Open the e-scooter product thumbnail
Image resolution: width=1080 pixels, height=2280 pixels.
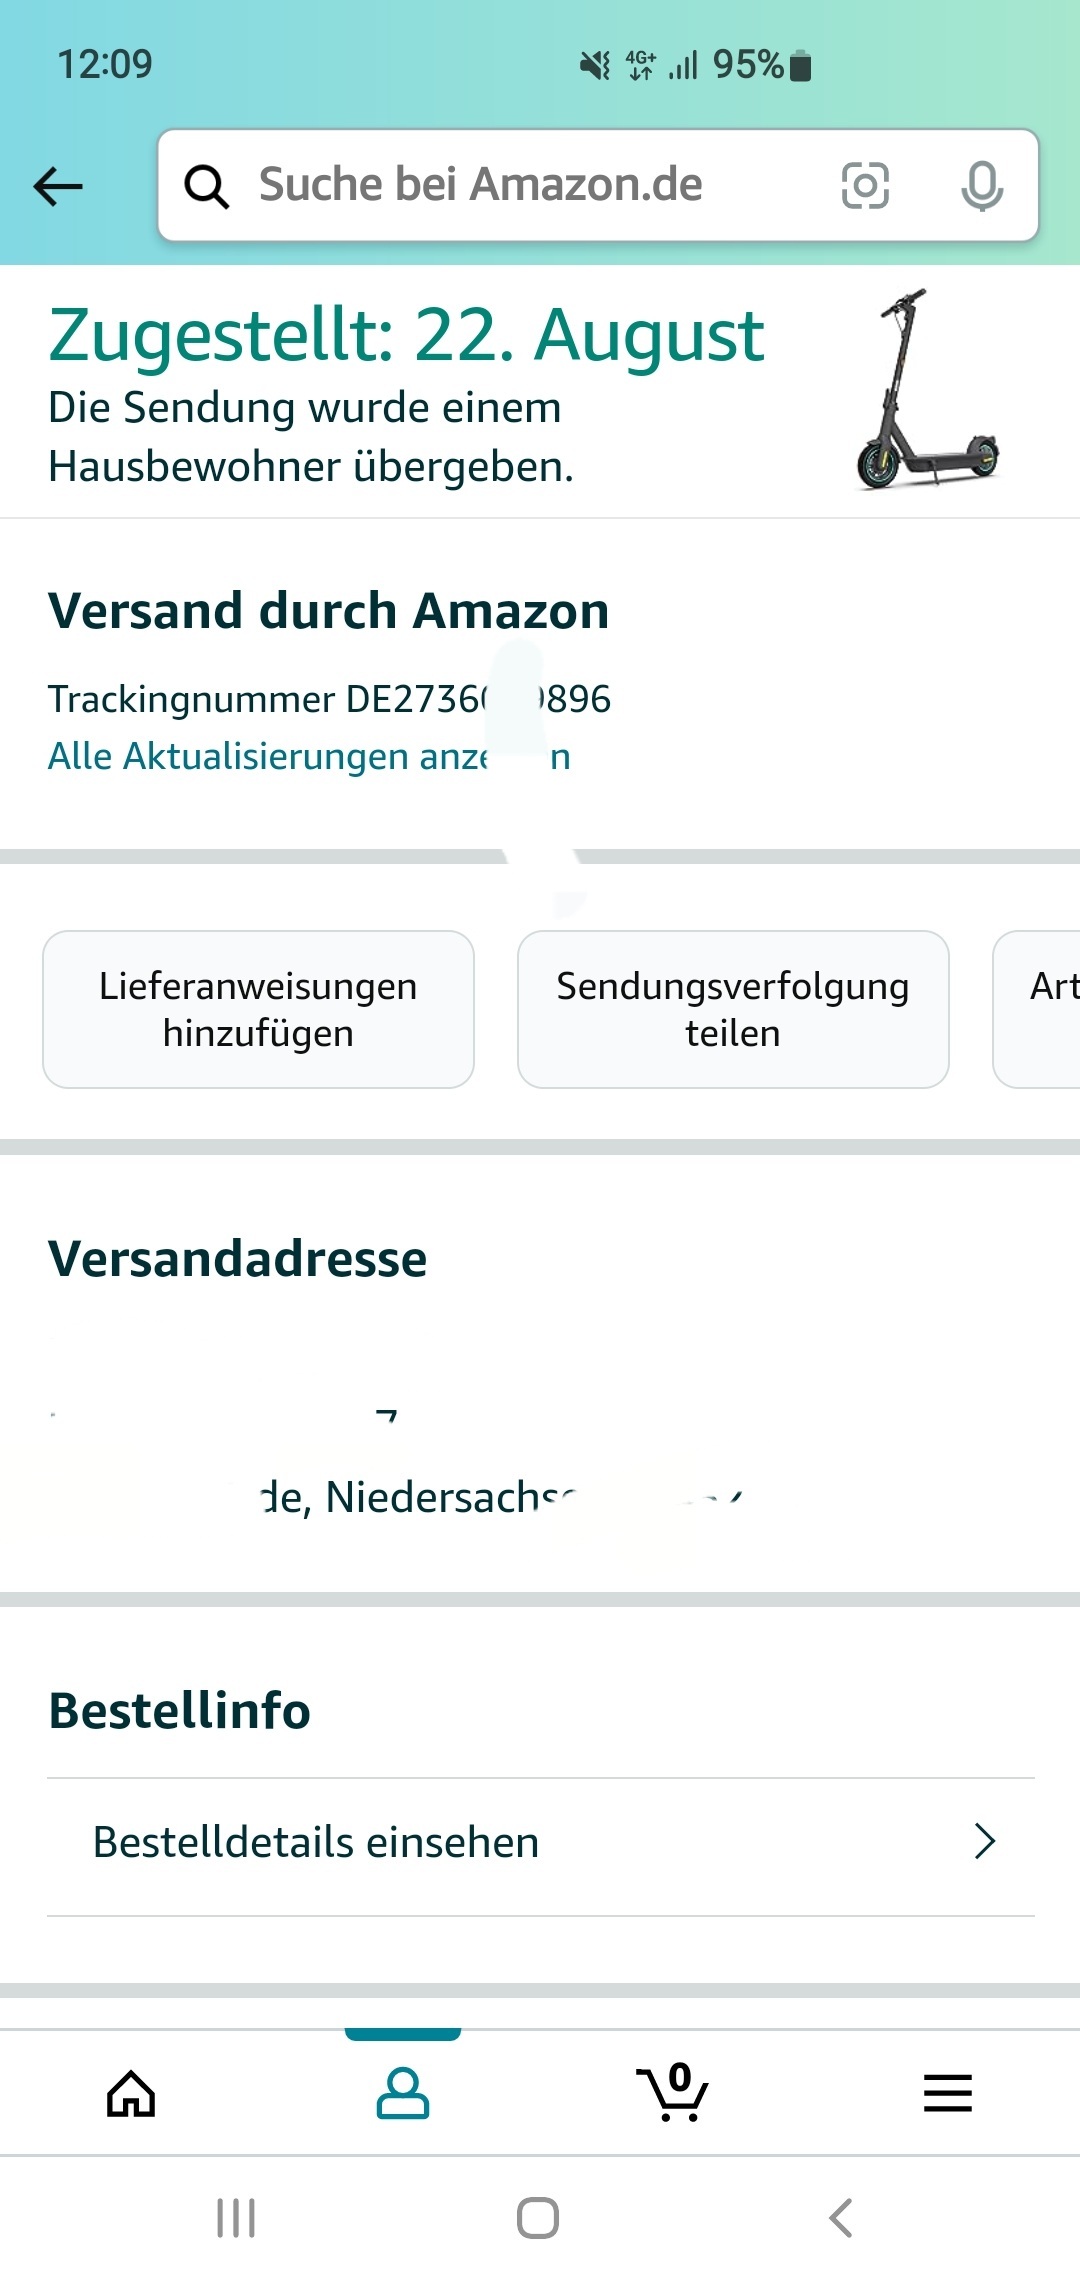pos(928,390)
